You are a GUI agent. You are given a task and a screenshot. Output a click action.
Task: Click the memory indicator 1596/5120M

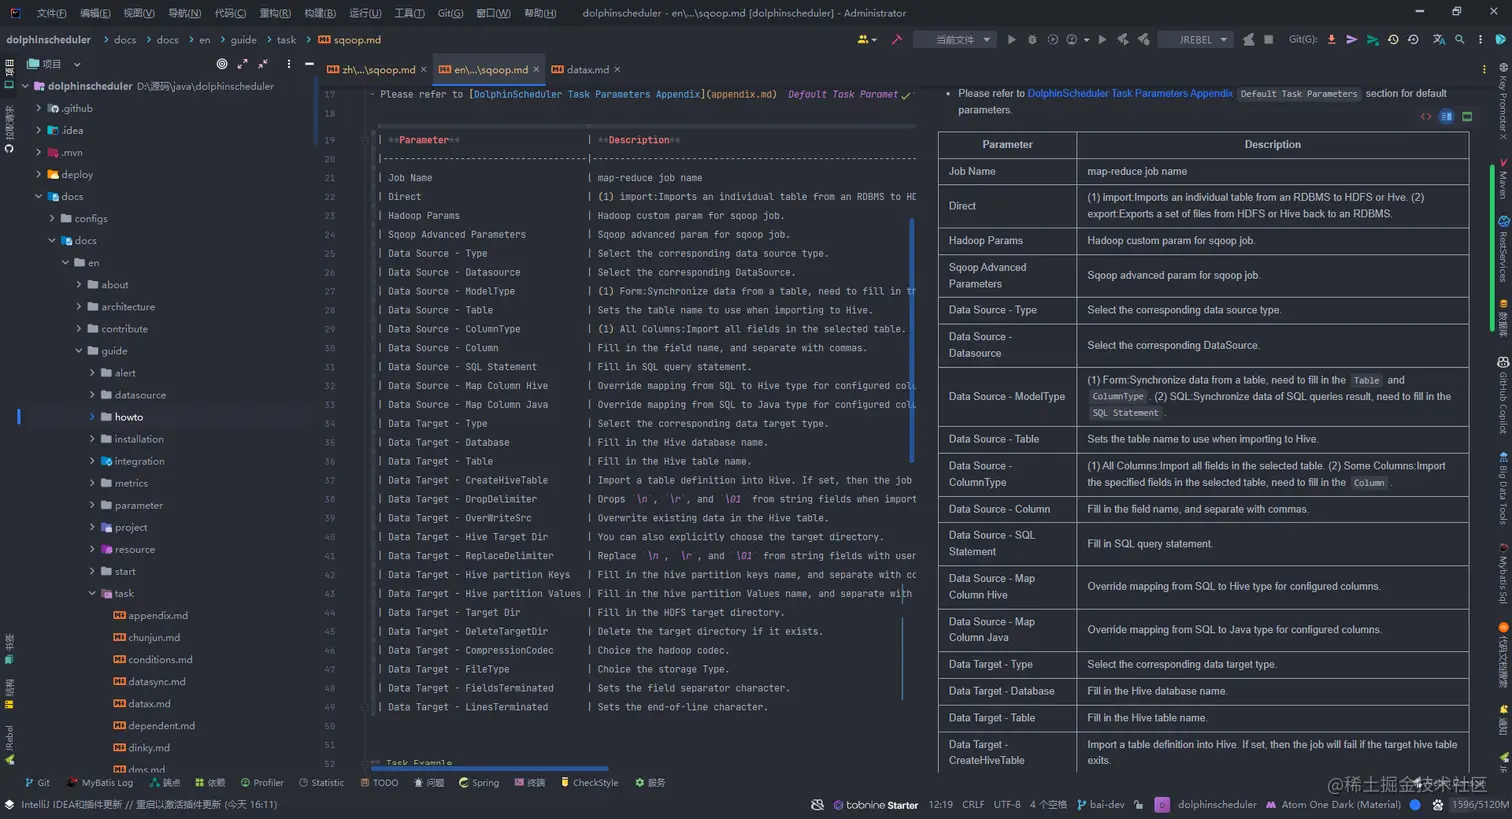1479,805
